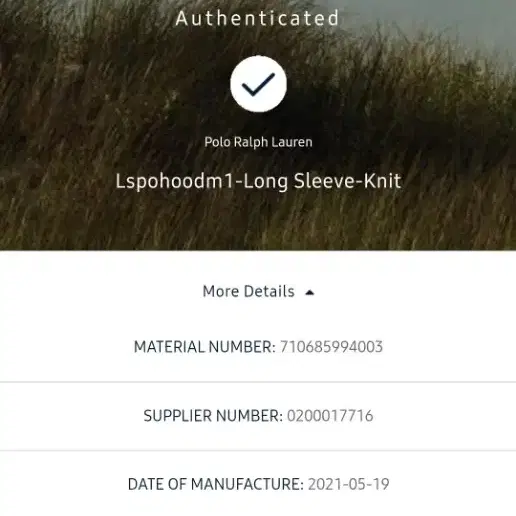Click the Material Number row
The width and height of the screenshot is (516, 516).
pyautogui.click(x=258, y=347)
